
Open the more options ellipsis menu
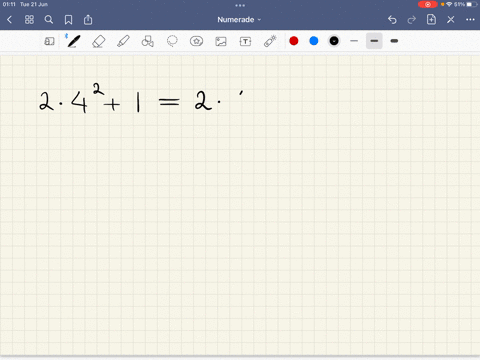point(470,20)
